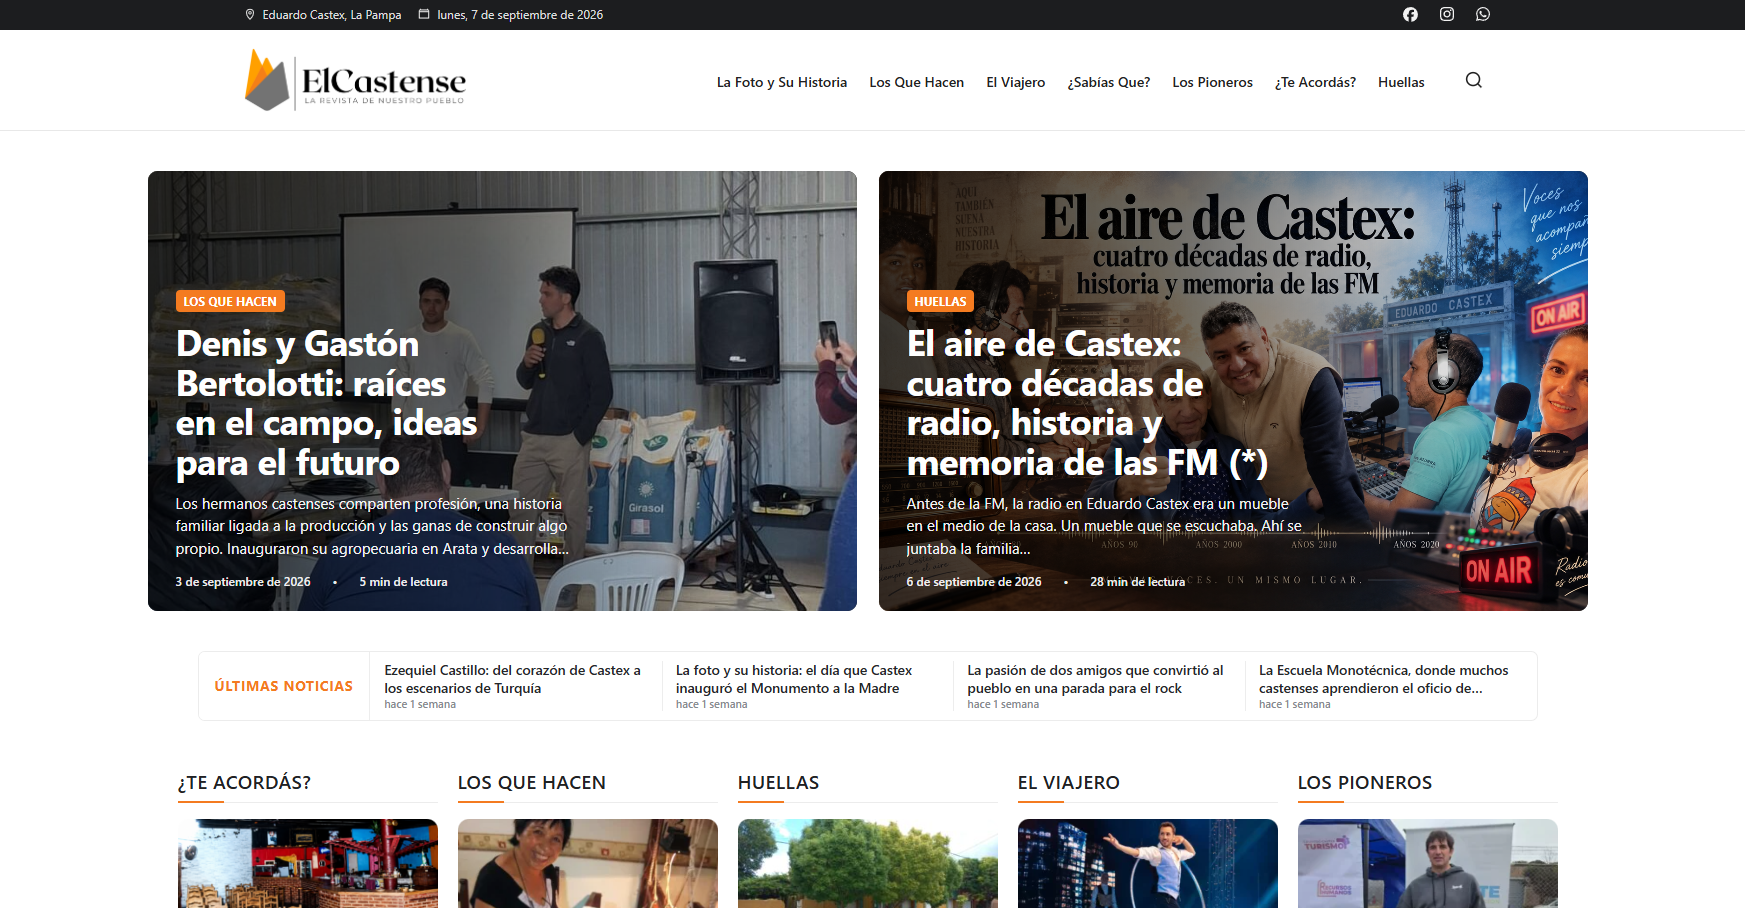The image size is (1745, 908).
Task: Open La Foto y Su Historia menu
Action: 782,82
